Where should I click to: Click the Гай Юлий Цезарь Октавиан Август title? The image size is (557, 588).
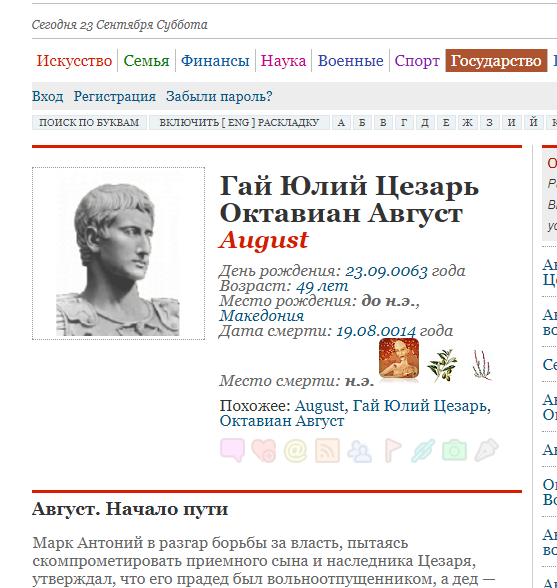point(349,200)
